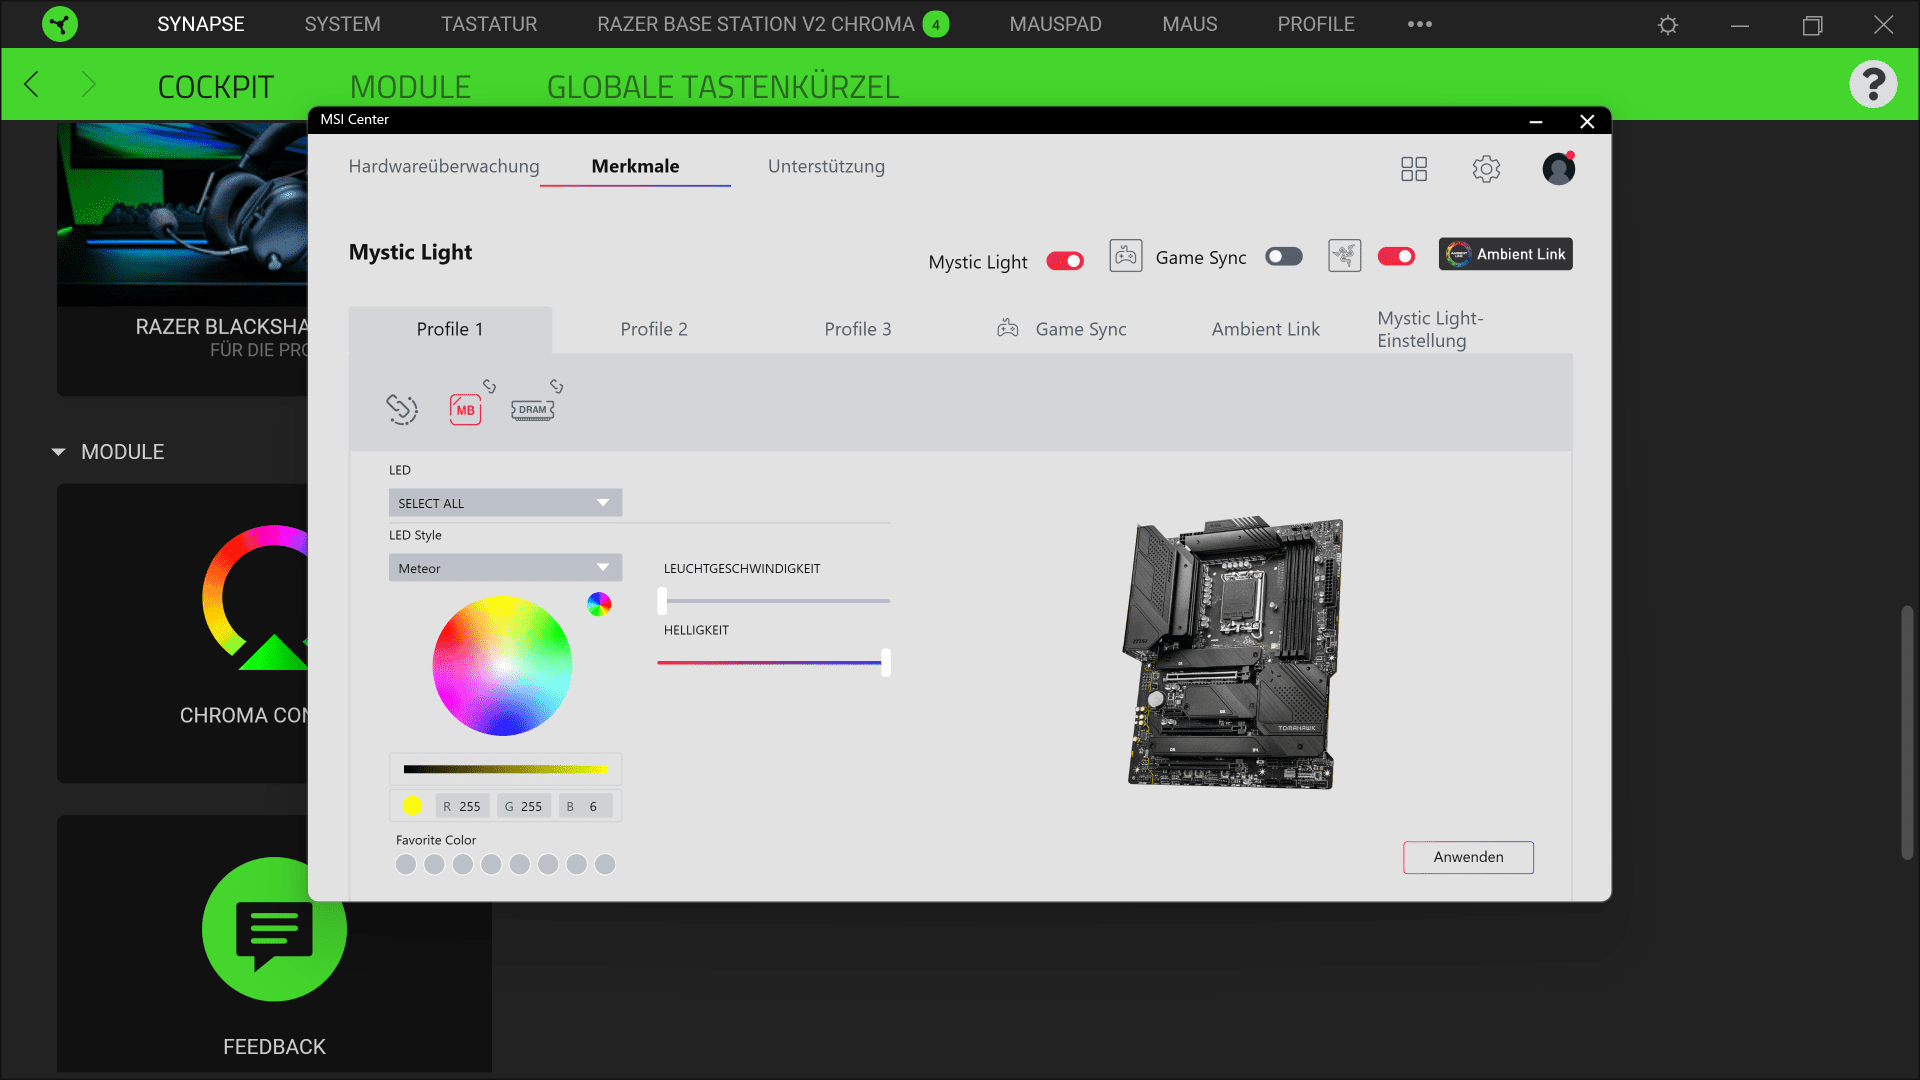Switch to Merkmale tab
The width and height of the screenshot is (1920, 1080).
635,166
